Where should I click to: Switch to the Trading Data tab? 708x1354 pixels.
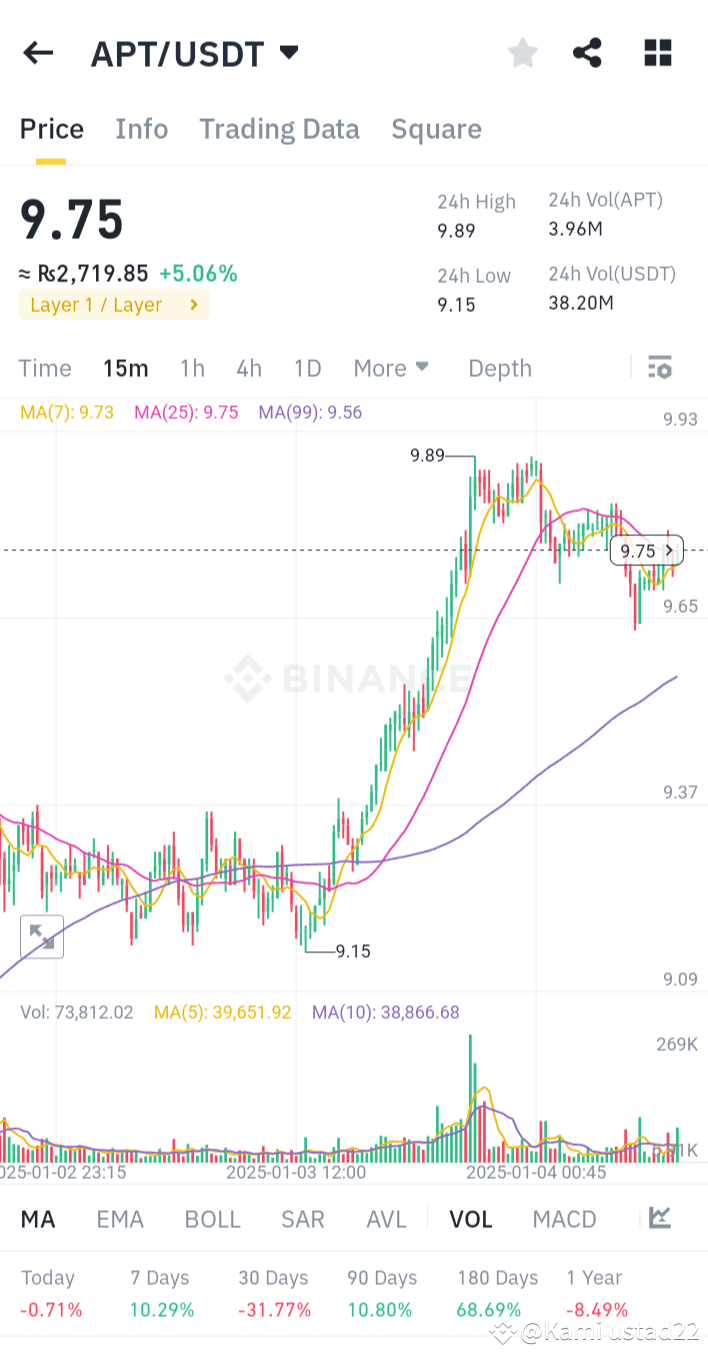[x=279, y=128]
